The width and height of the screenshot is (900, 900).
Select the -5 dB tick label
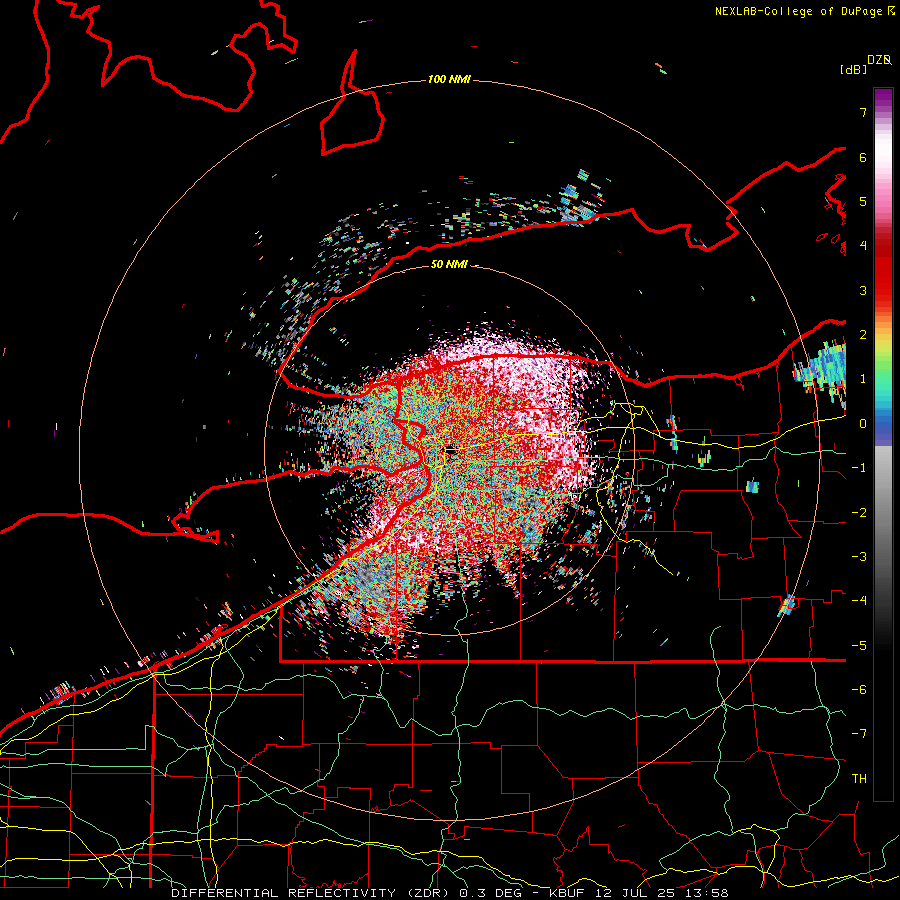859,645
